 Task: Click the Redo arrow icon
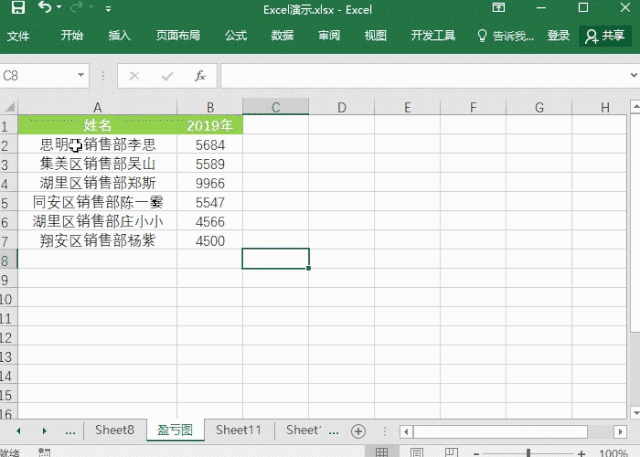(76, 7)
